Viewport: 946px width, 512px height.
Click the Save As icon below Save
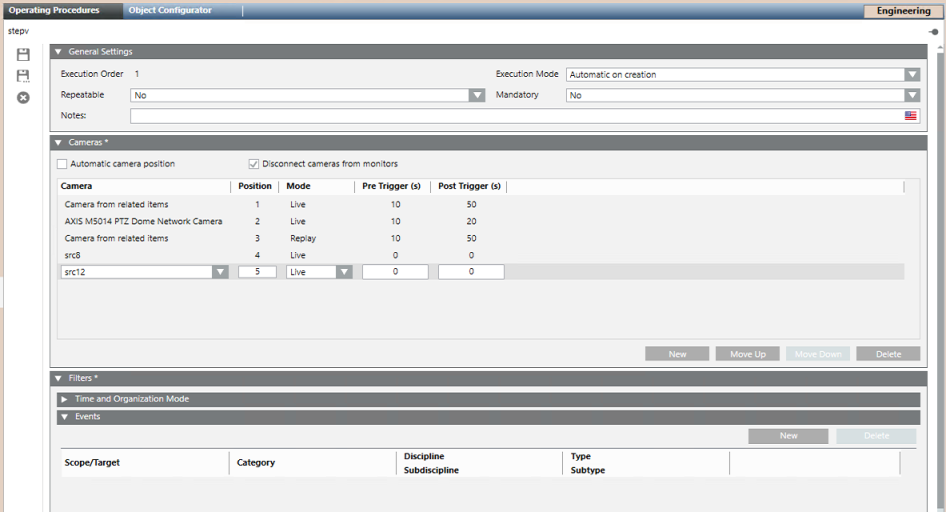pyautogui.click(x=23, y=76)
